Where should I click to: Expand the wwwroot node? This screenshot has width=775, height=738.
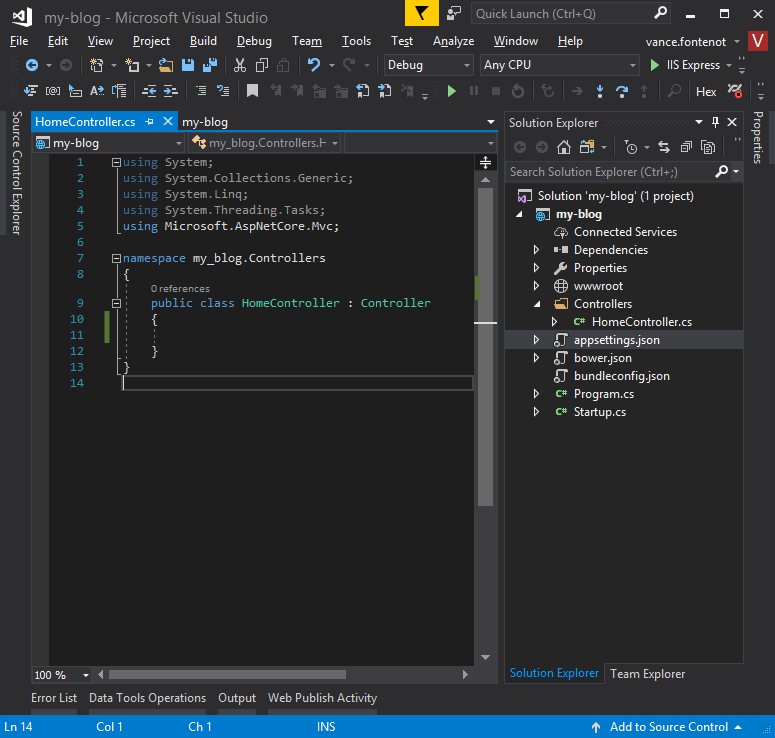click(536, 286)
